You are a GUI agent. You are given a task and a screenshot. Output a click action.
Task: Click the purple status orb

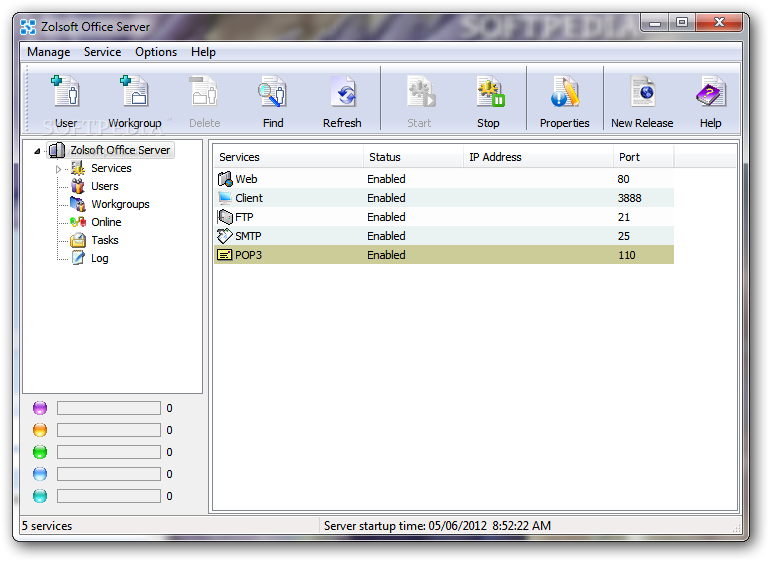pyautogui.click(x=40, y=408)
